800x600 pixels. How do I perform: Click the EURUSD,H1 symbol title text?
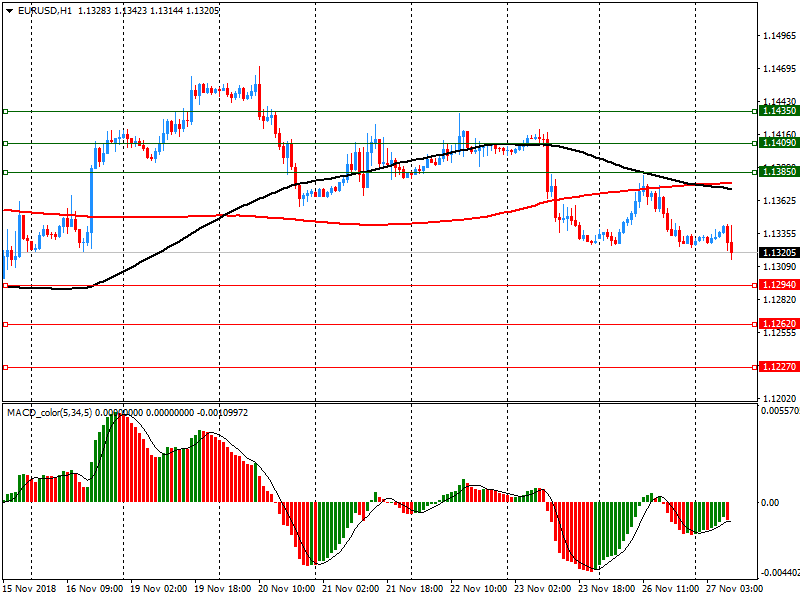[x=45, y=11]
